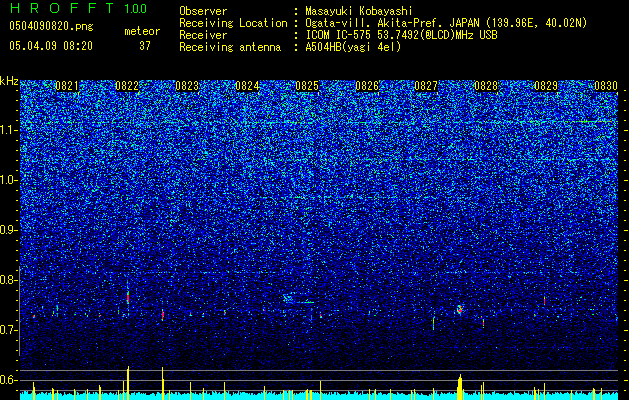Click the 'Receiving Location' label
Screen dimensions: 629x400
233,23
